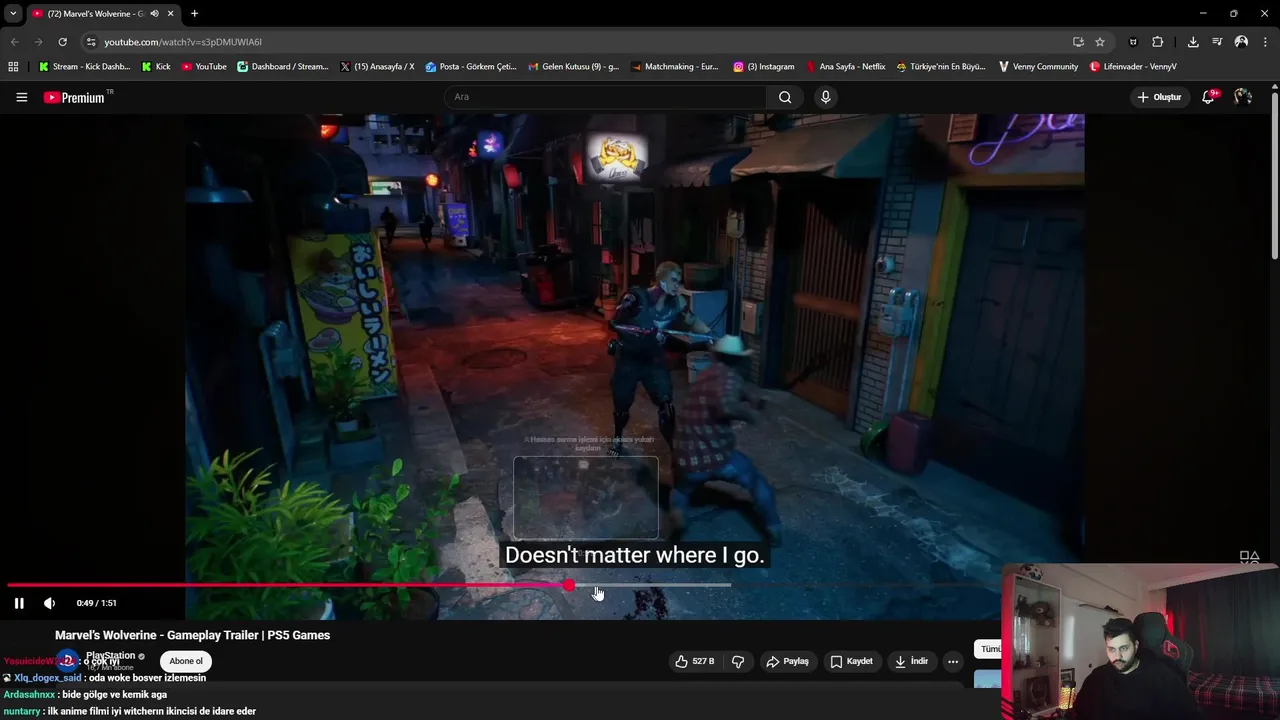Image resolution: width=1280 pixels, height=720 pixels.
Task: Click the red playhead on the progress bar
Action: click(569, 585)
